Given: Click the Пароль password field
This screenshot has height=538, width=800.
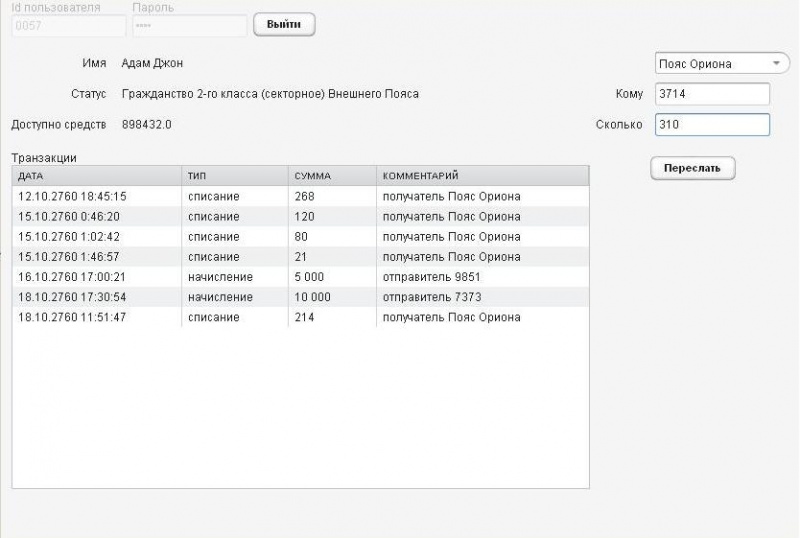Looking at the screenshot, I should pyautogui.click(x=189, y=26).
